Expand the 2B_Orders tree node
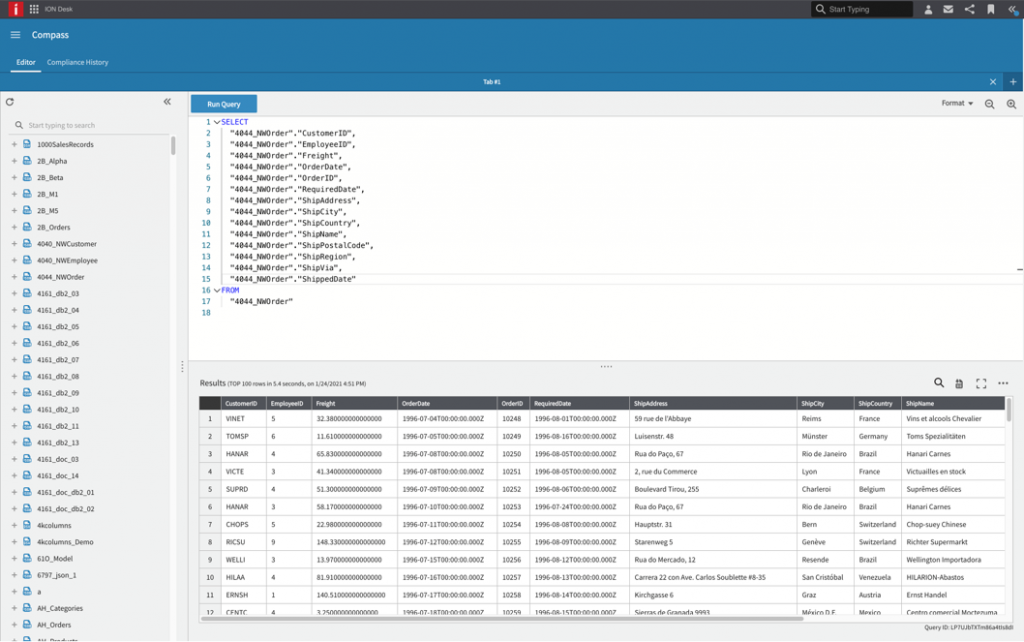Screen dimensions: 1024x642 pos(14,227)
